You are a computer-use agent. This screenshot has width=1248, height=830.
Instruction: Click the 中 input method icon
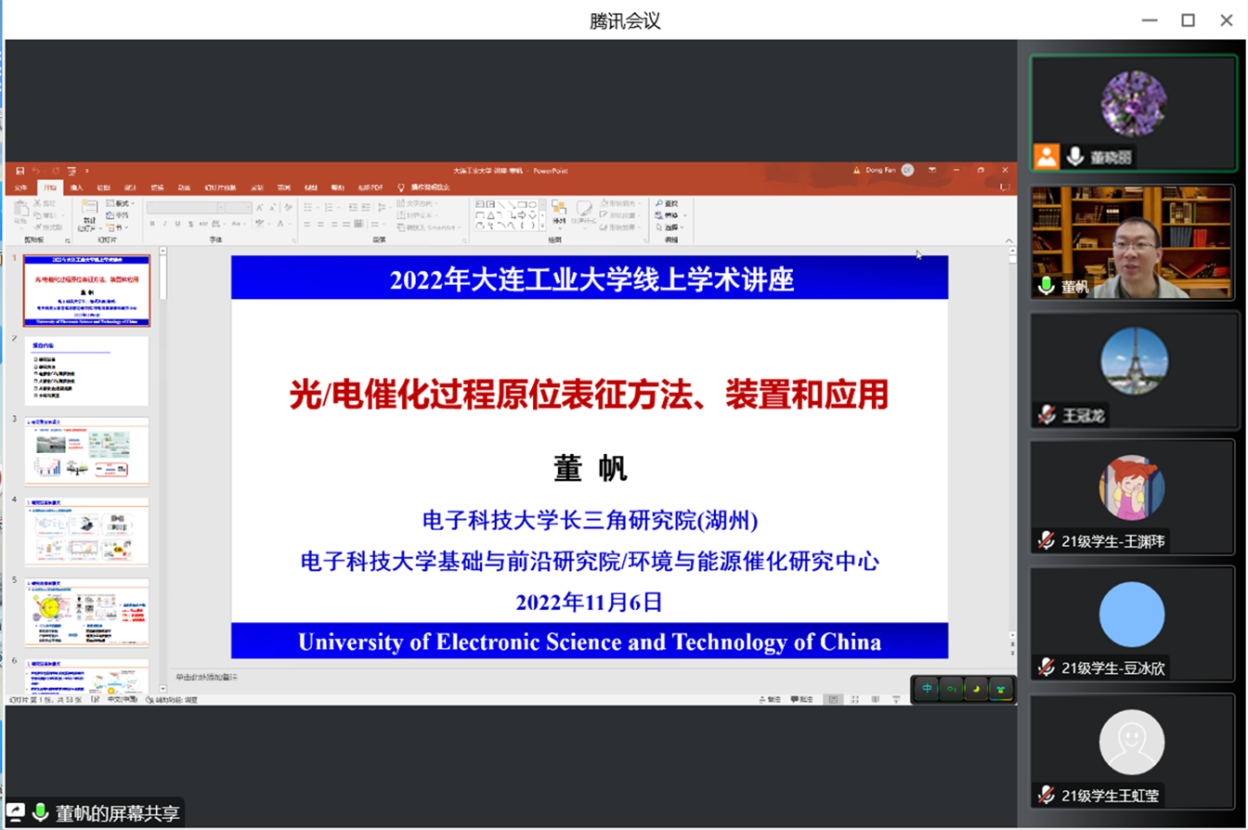927,688
